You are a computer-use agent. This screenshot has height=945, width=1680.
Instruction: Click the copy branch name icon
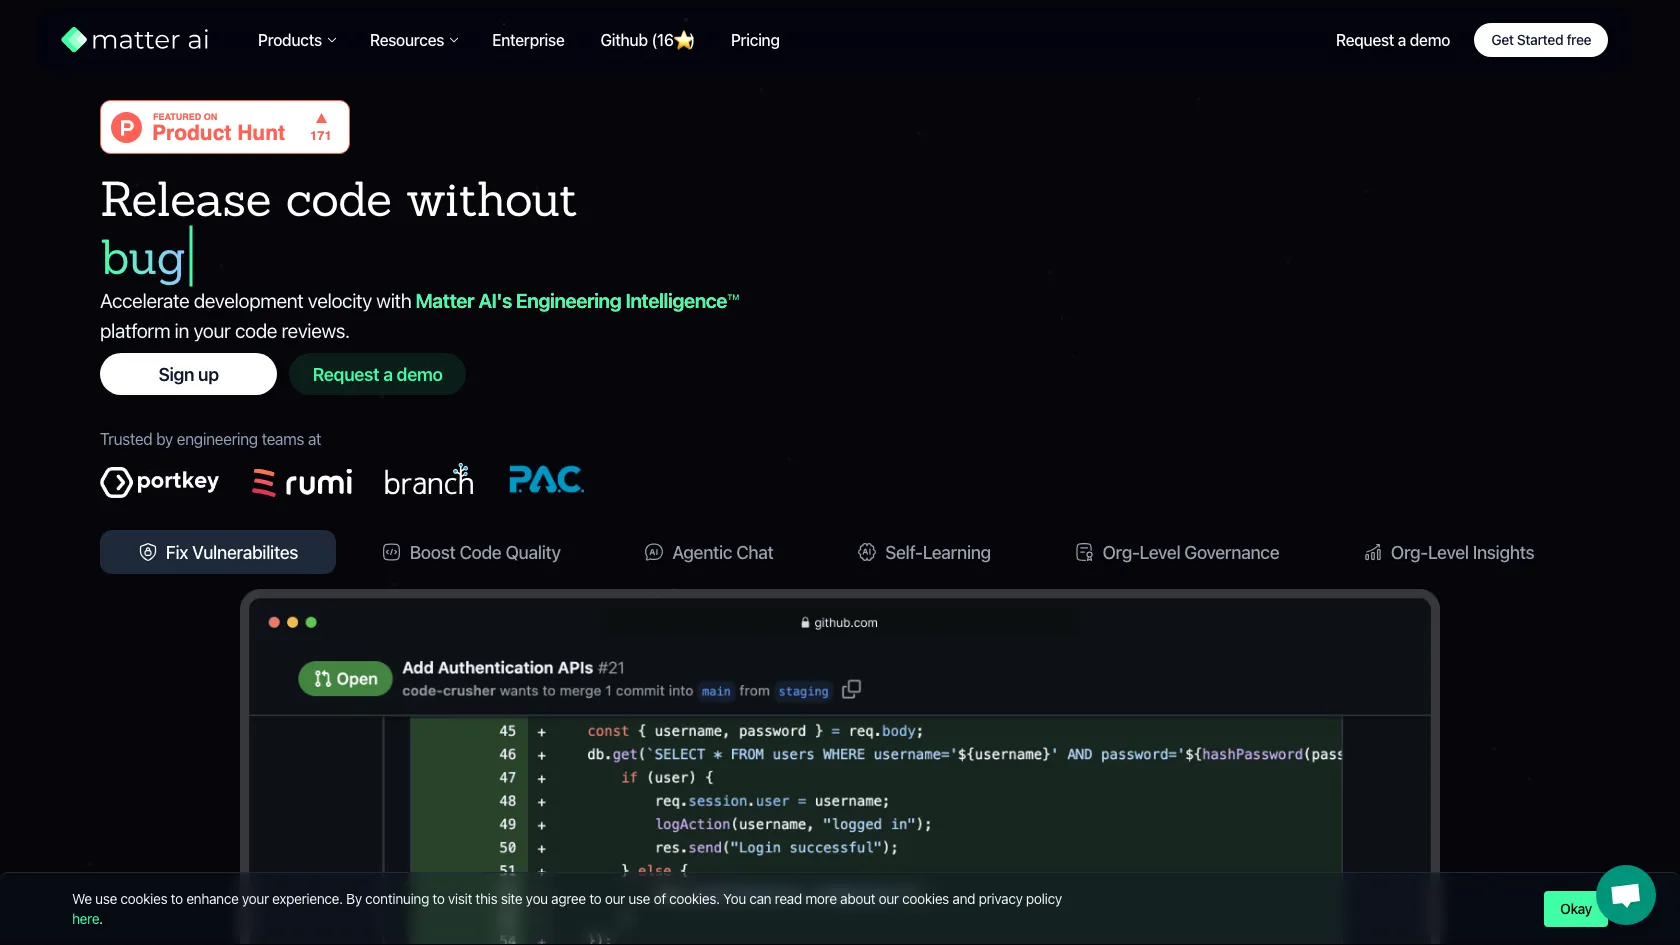[851, 690]
